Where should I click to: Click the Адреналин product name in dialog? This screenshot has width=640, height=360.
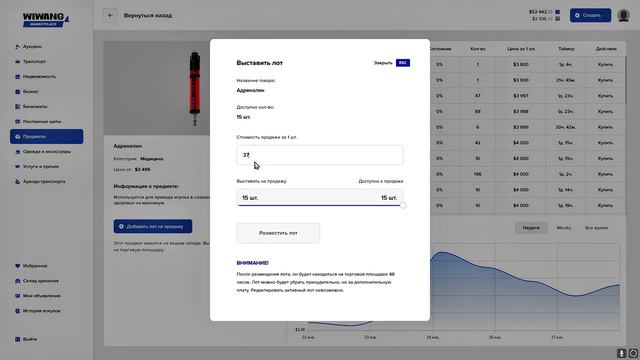click(x=250, y=90)
